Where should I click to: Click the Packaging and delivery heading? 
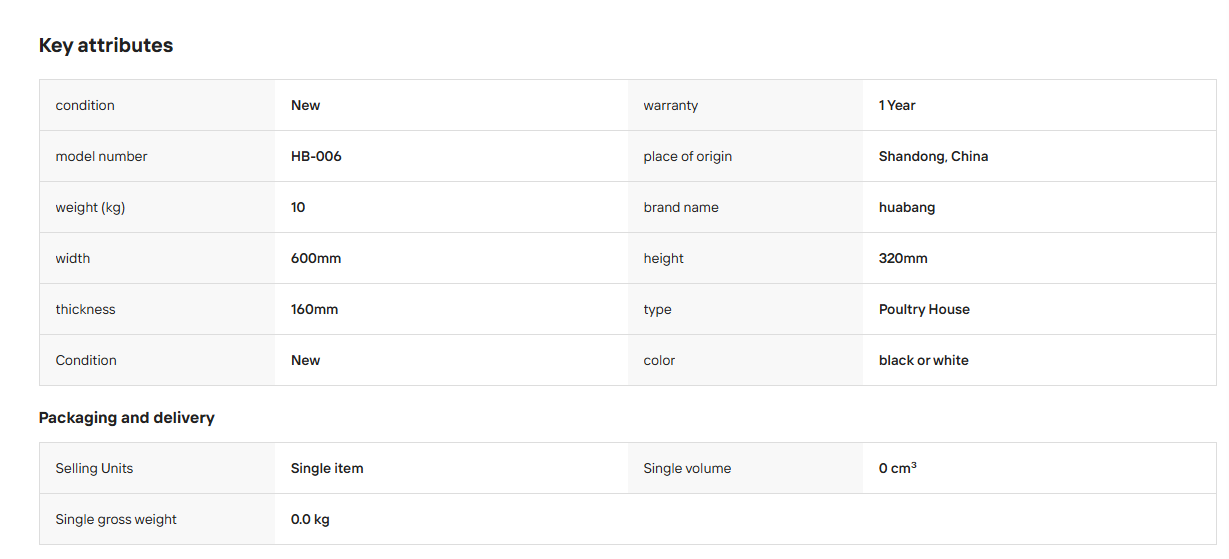127,418
